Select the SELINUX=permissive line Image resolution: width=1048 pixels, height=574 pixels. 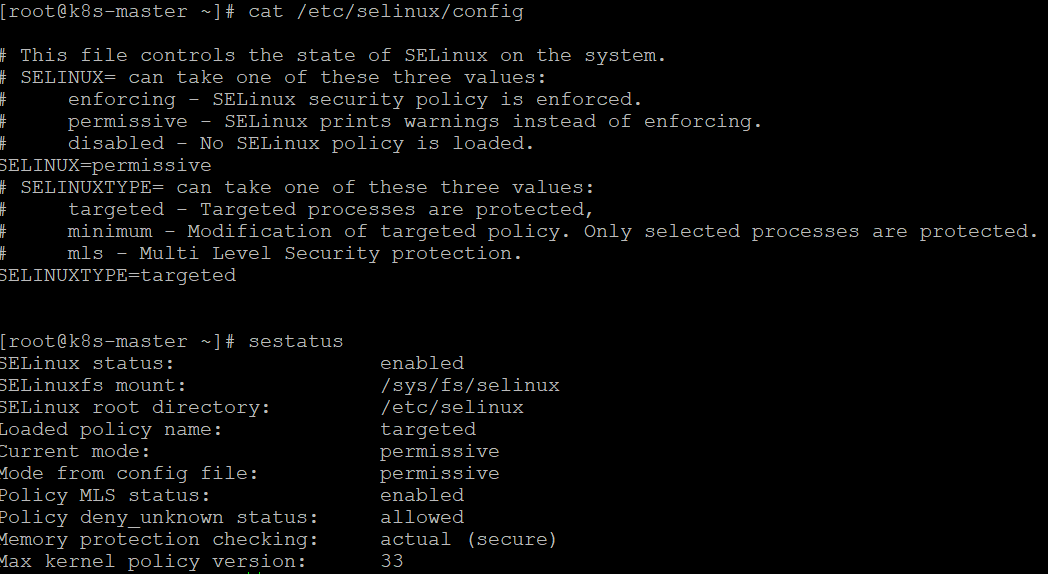coord(106,165)
